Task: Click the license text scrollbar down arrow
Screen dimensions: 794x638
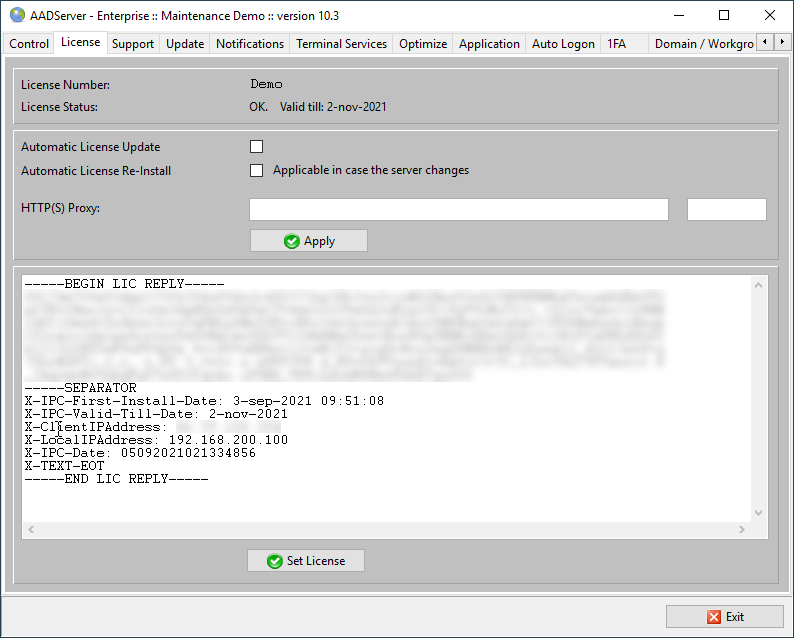Action: [758, 513]
